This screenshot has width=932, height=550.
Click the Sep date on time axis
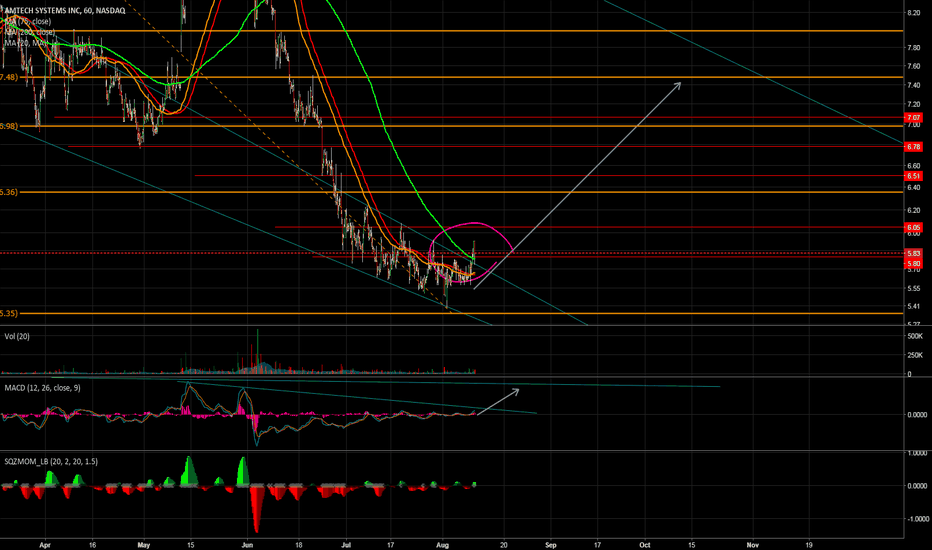pyautogui.click(x=551, y=545)
